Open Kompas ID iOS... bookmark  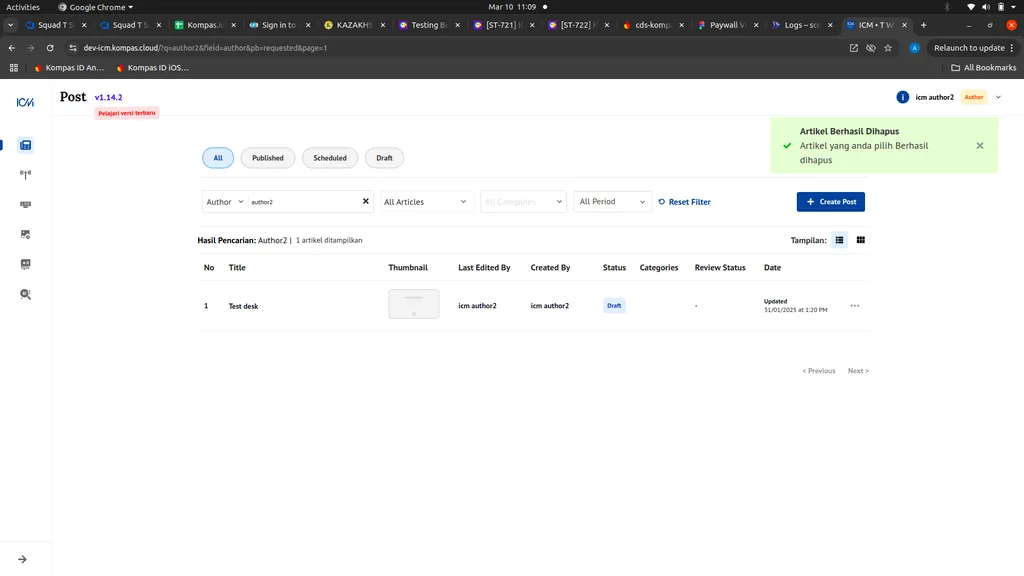[x=152, y=67]
